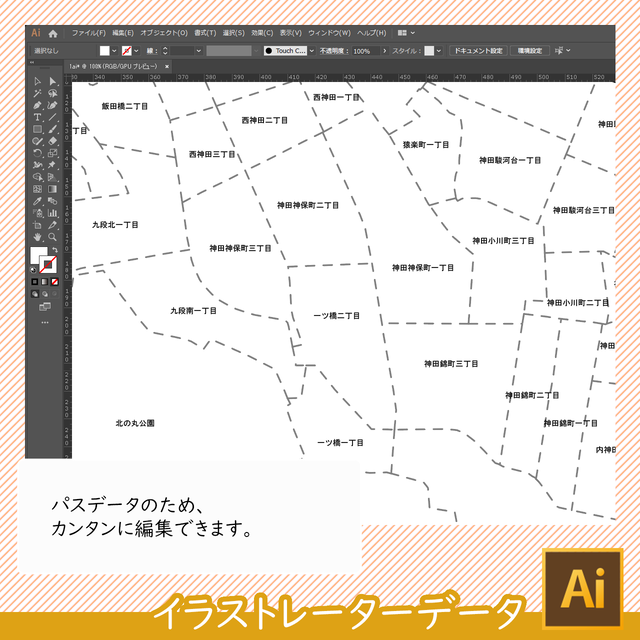This screenshot has height=640, width=640.
Task: Open the Touch Calligraphic brush dropdown
Action: pos(311,51)
